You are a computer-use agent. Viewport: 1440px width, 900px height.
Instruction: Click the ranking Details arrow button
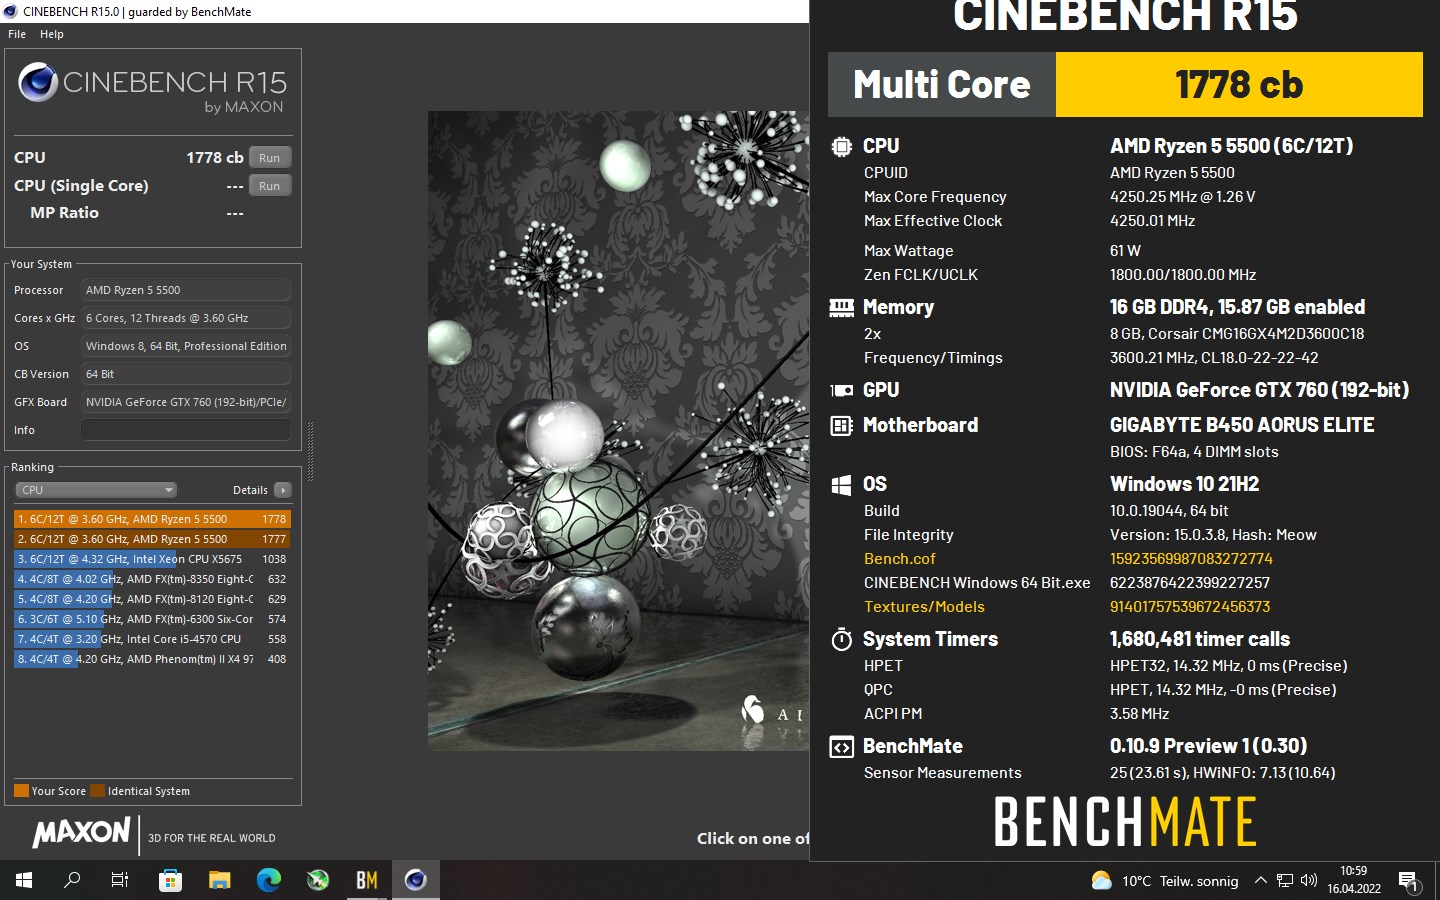click(x=283, y=490)
